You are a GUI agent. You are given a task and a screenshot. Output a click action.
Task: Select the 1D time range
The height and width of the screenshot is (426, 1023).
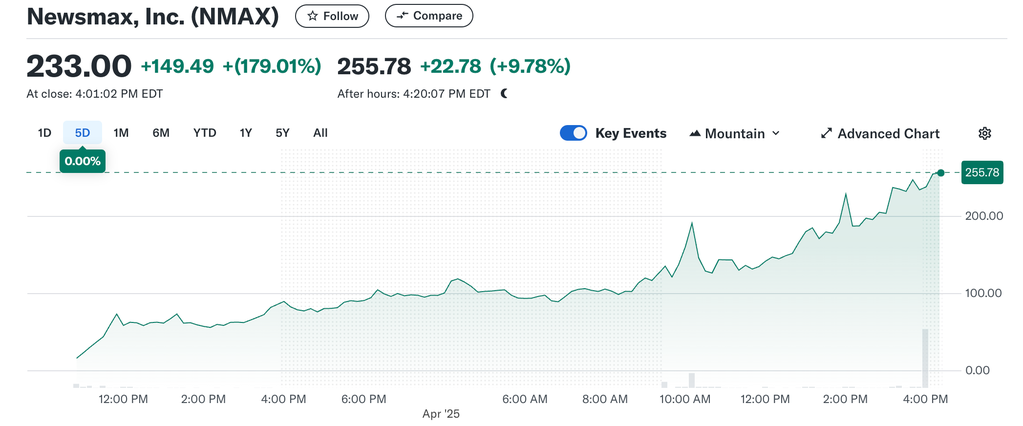coord(44,133)
